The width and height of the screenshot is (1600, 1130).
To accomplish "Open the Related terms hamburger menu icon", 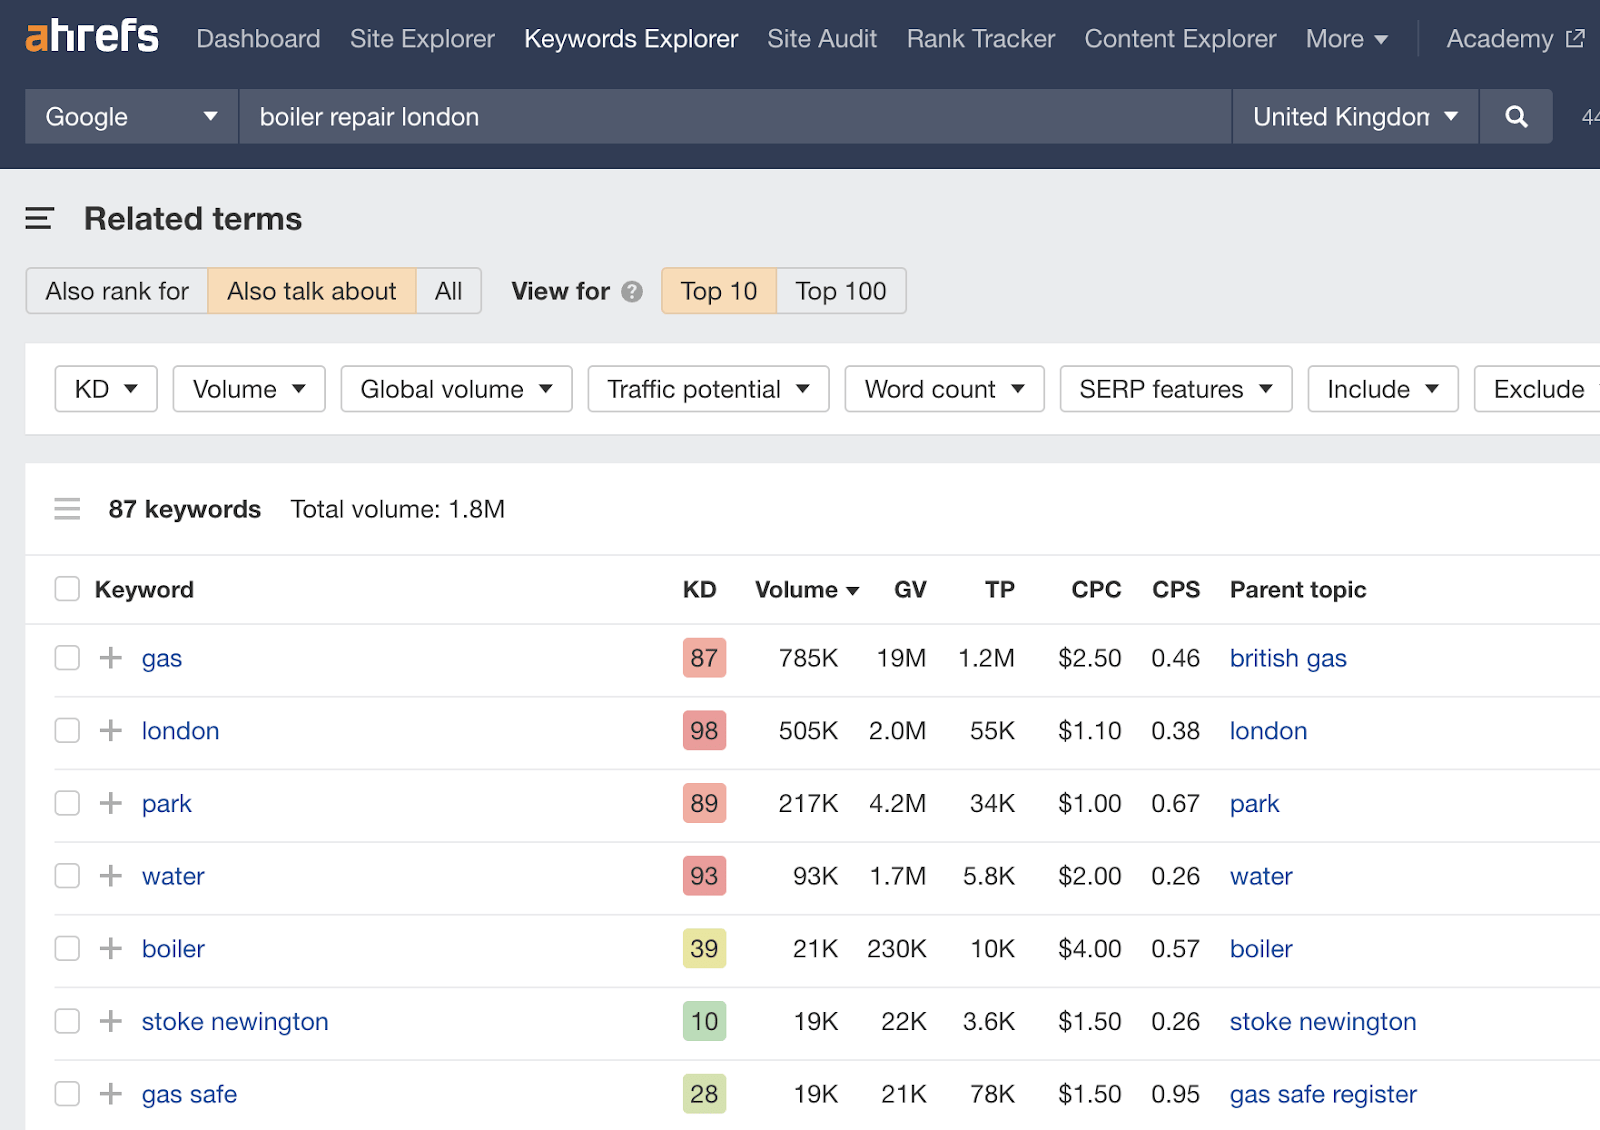I will tap(38, 218).
